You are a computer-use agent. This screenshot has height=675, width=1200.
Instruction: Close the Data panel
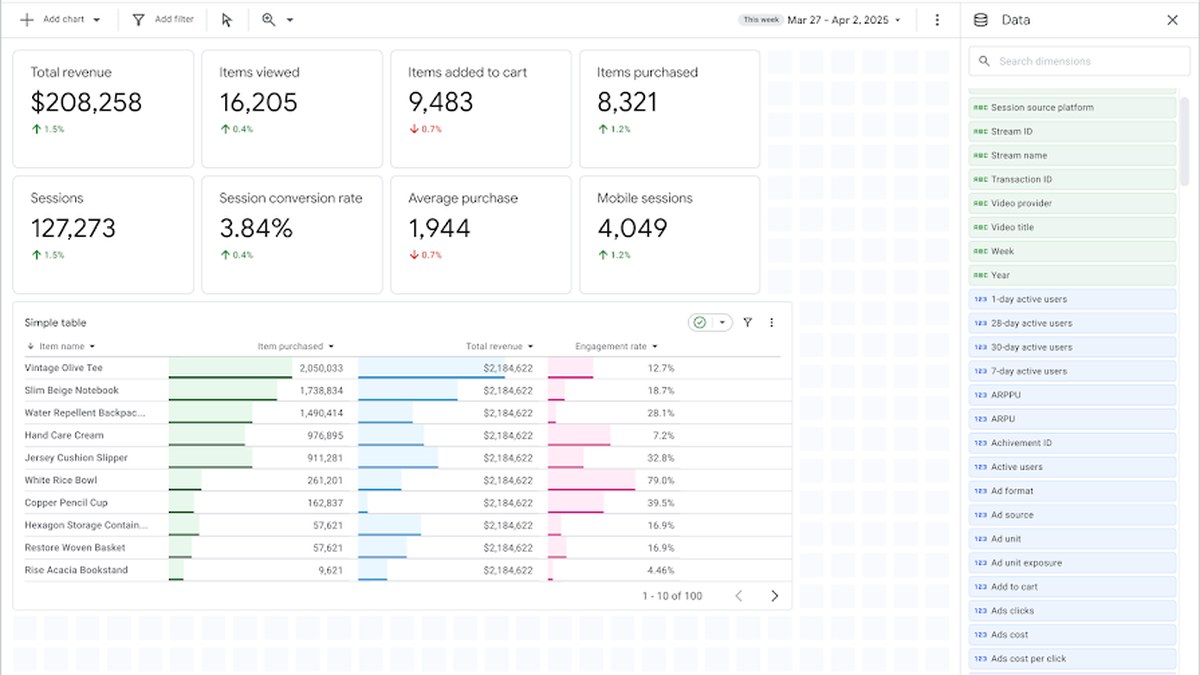click(x=1173, y=20)
